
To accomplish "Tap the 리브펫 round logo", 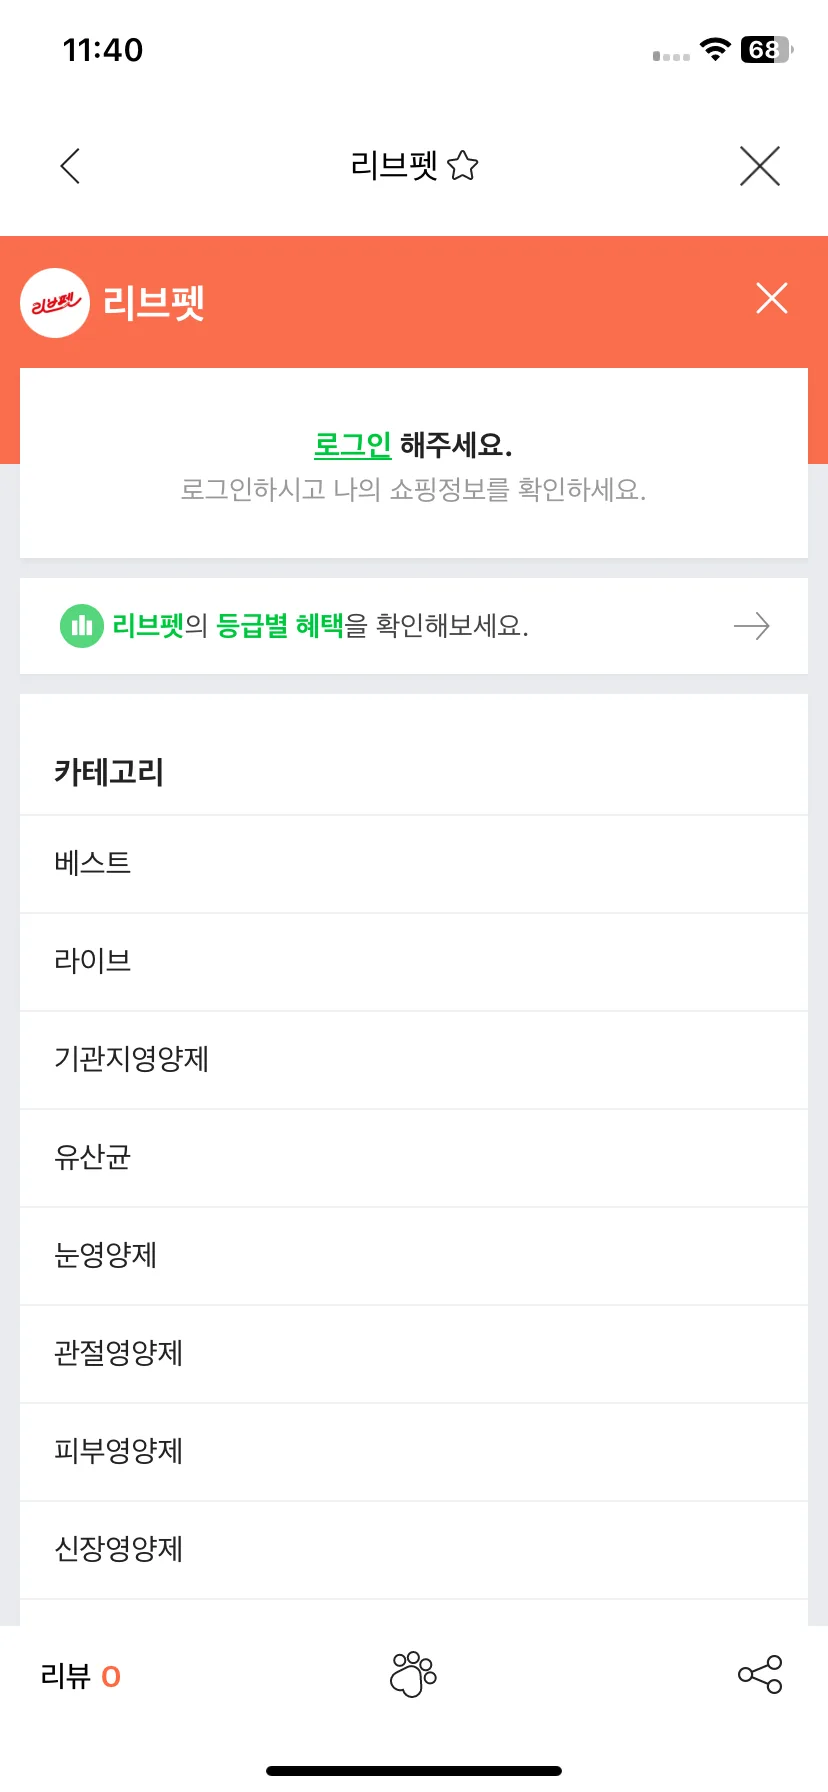I will [55, 303].
